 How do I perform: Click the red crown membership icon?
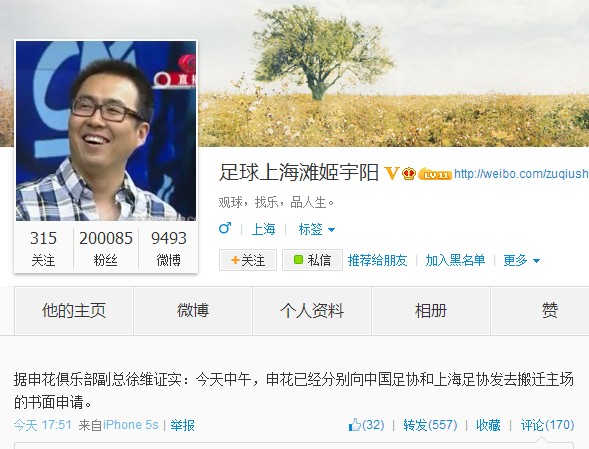[x=409, y=174]
